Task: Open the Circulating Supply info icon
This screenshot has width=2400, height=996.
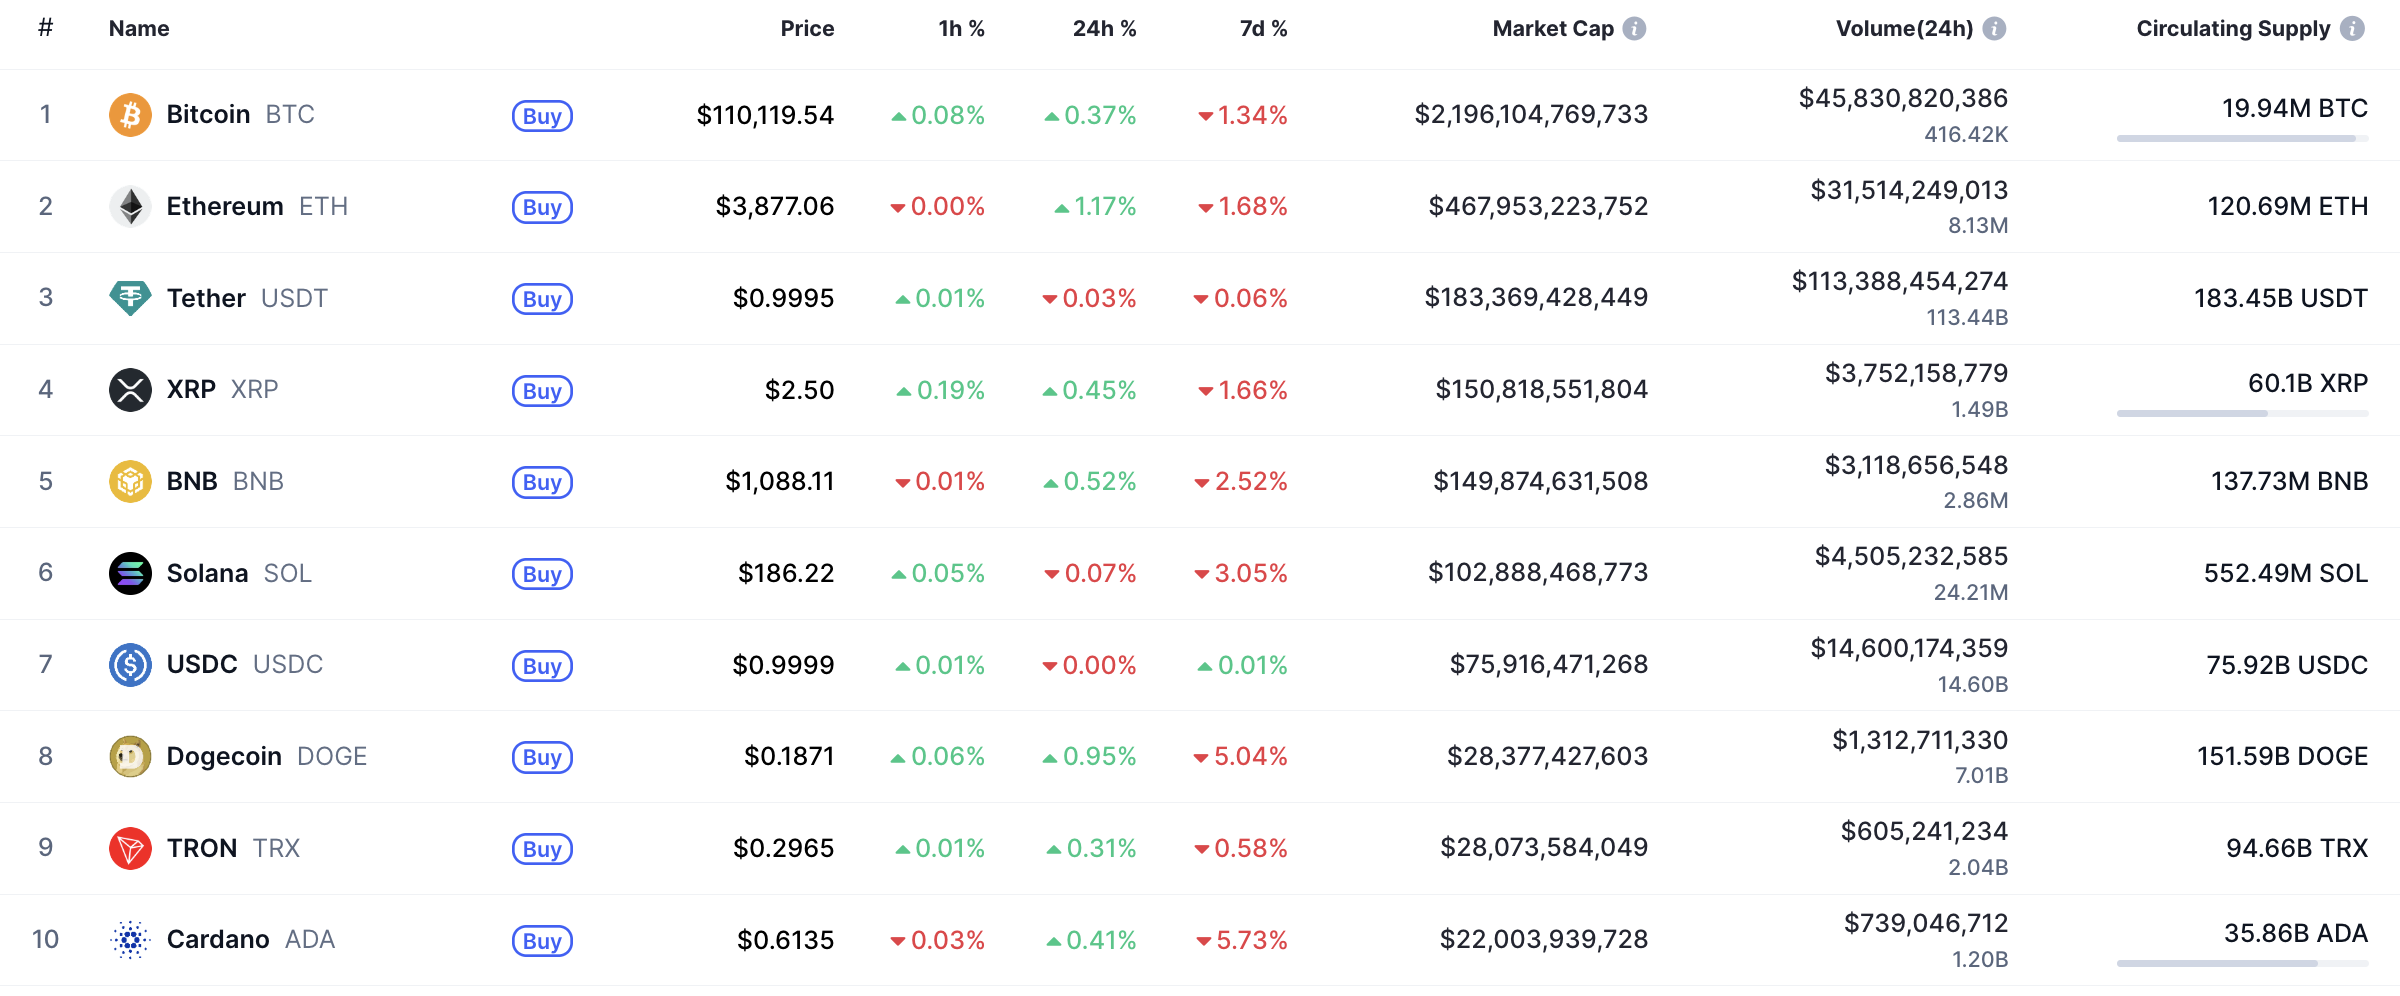Action: click(x=2353, y=29)
